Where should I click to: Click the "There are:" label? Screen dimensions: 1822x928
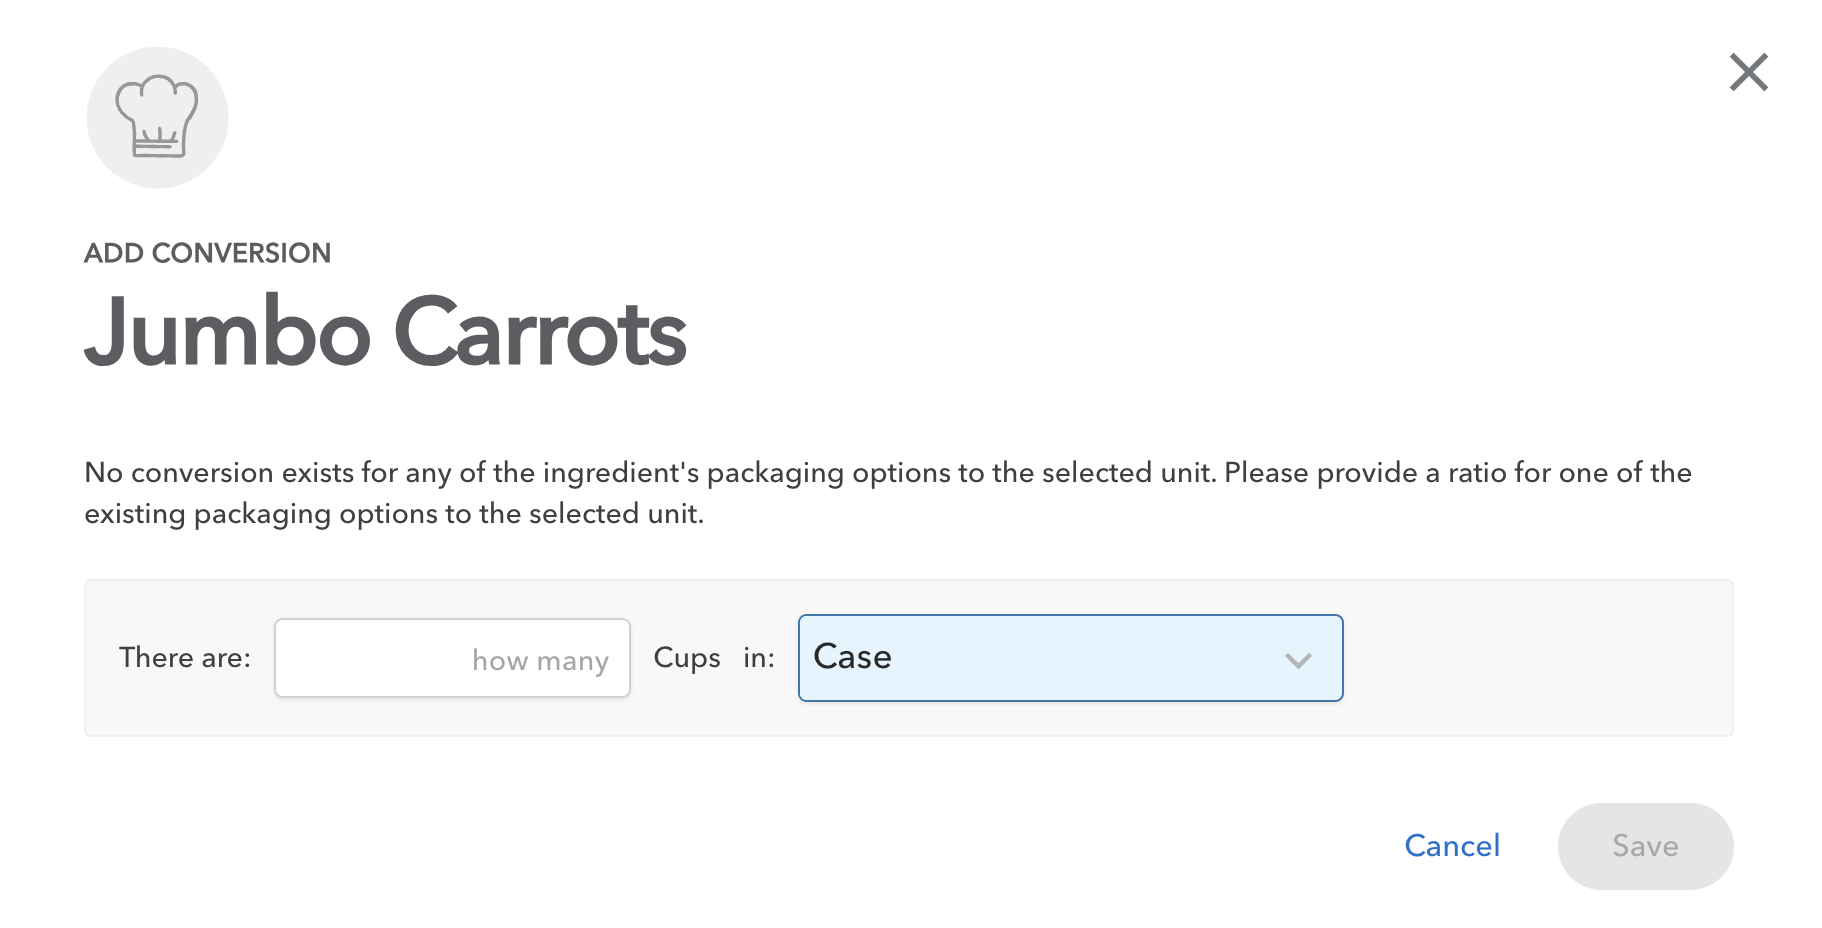click(x=185, y=658)
